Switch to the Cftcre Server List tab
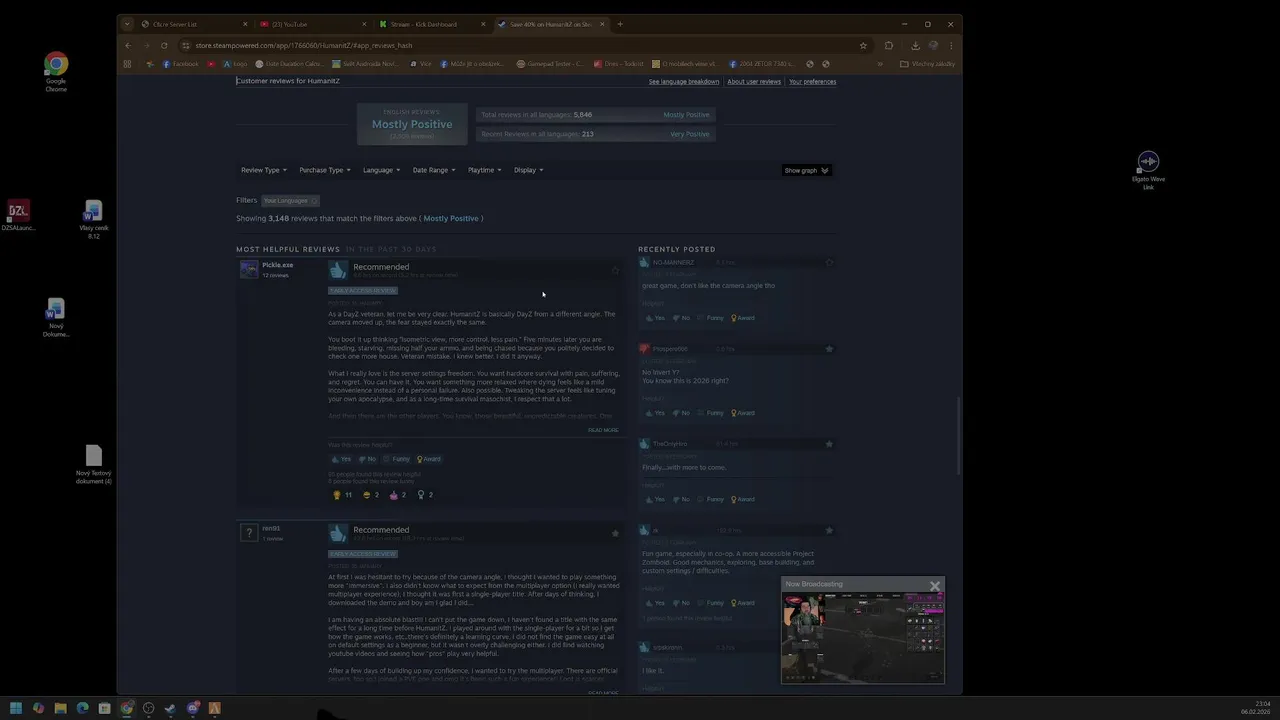Viewport: 1280px width, 720px height. (195, 24)
